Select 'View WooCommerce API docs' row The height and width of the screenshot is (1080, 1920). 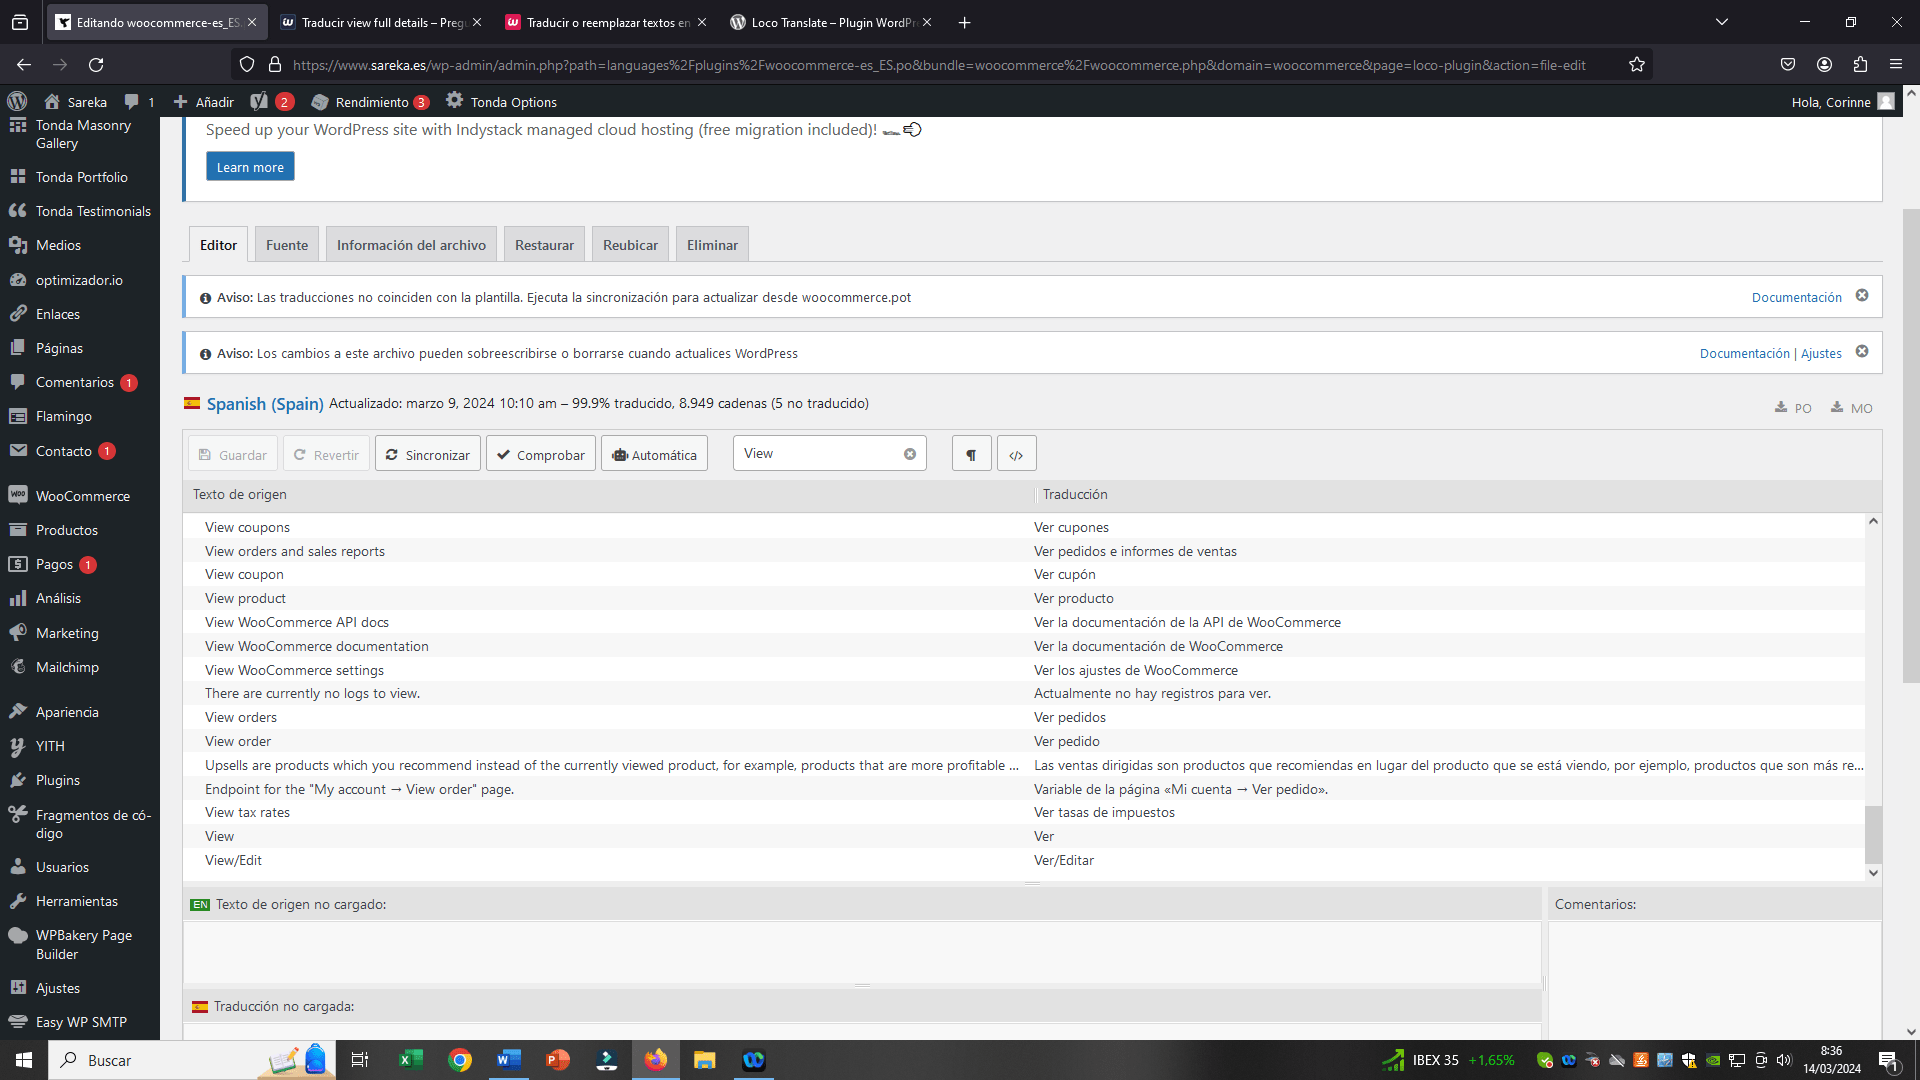(1024, 622)
